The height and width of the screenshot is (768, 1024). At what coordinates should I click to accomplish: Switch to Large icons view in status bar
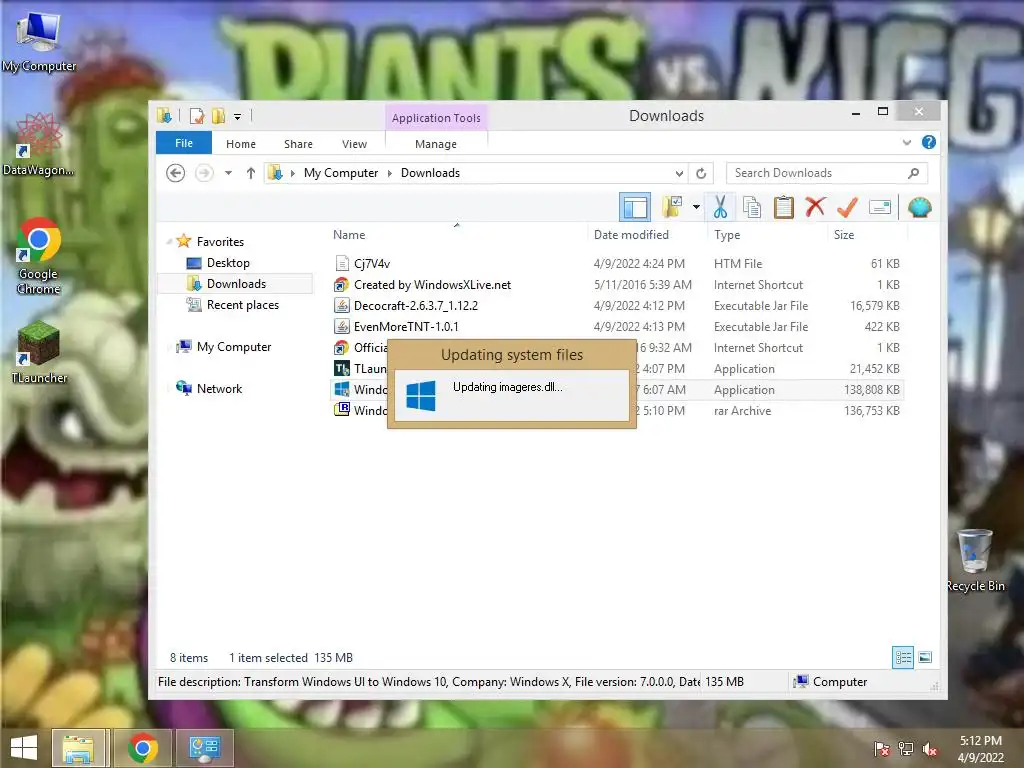coord(925,657)
